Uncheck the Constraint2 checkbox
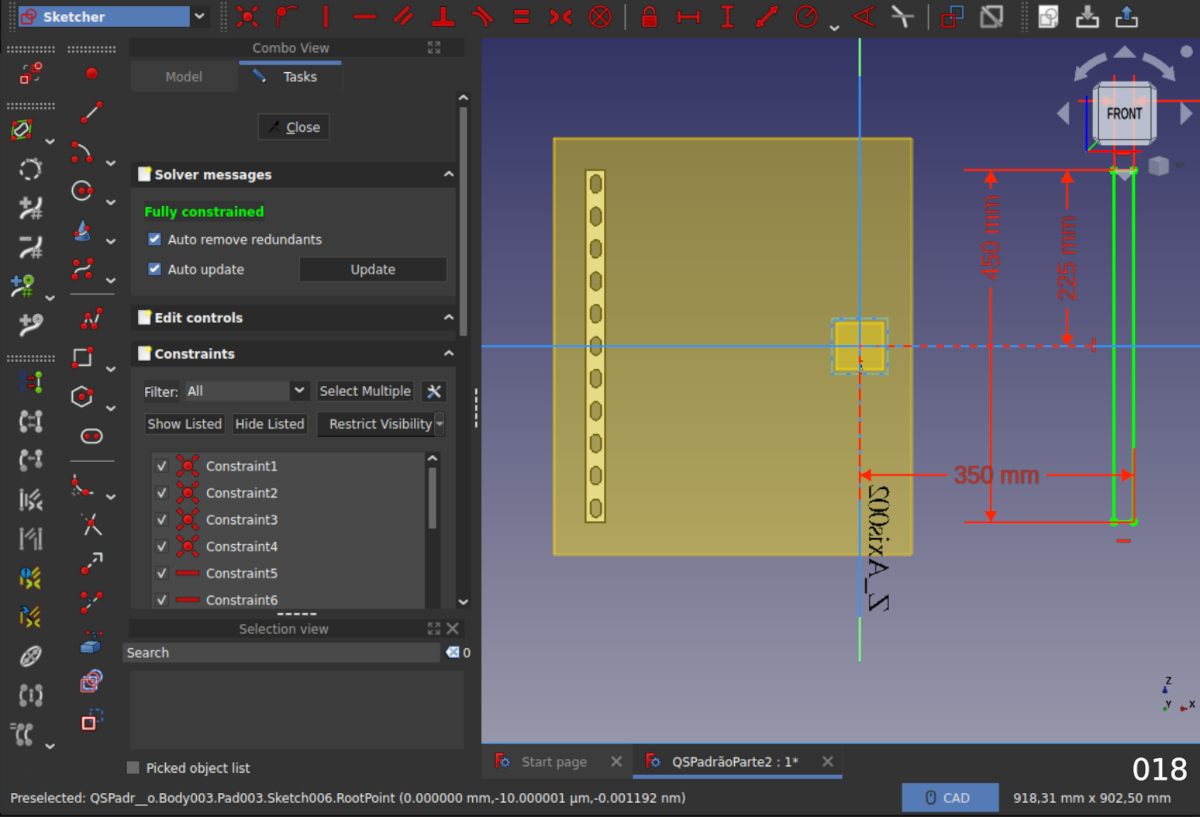This screenshot has height=817, width=1200. pyautogui.click(x=161, y=493)
